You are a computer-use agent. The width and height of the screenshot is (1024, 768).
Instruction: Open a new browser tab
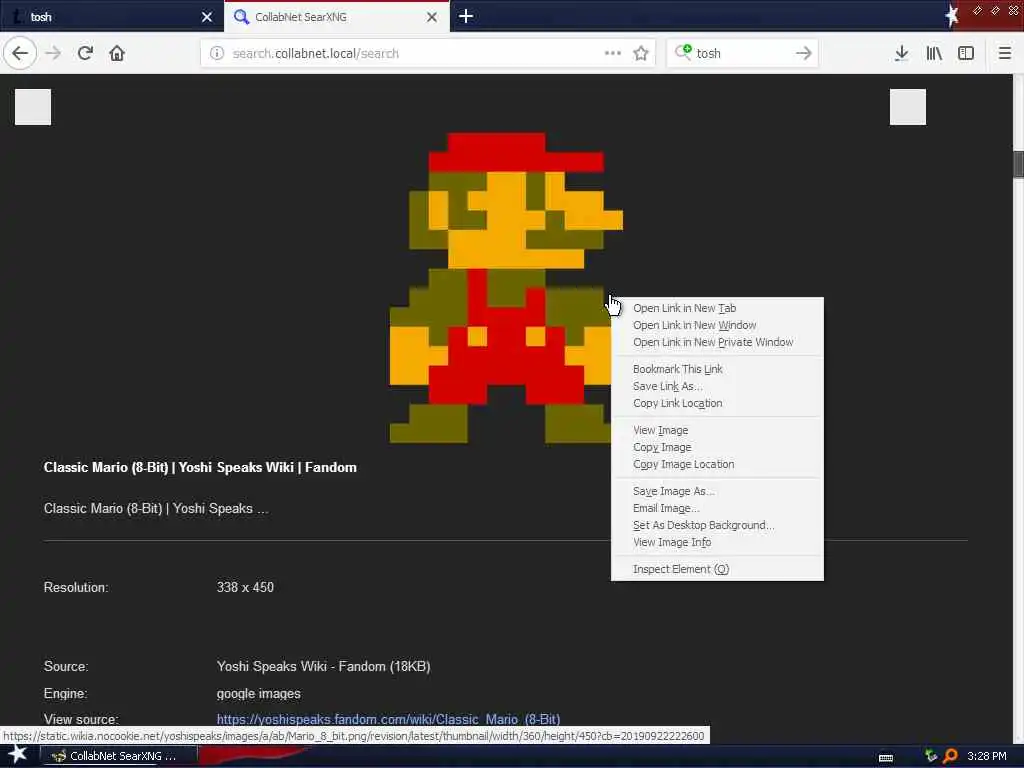coord(466,16)
